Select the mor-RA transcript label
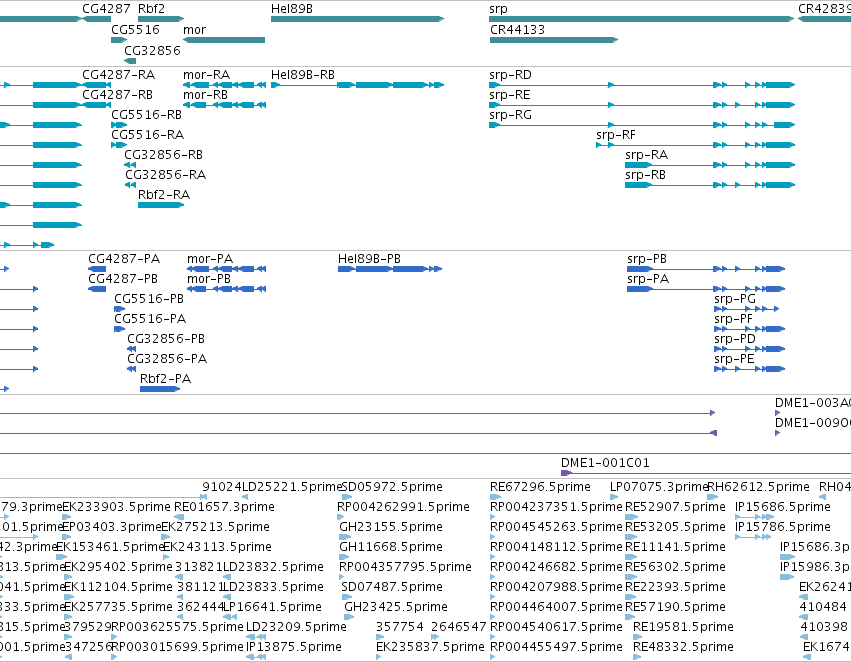Image resolution: width=851 pixels, height=662 pixels. coord(206,74)
